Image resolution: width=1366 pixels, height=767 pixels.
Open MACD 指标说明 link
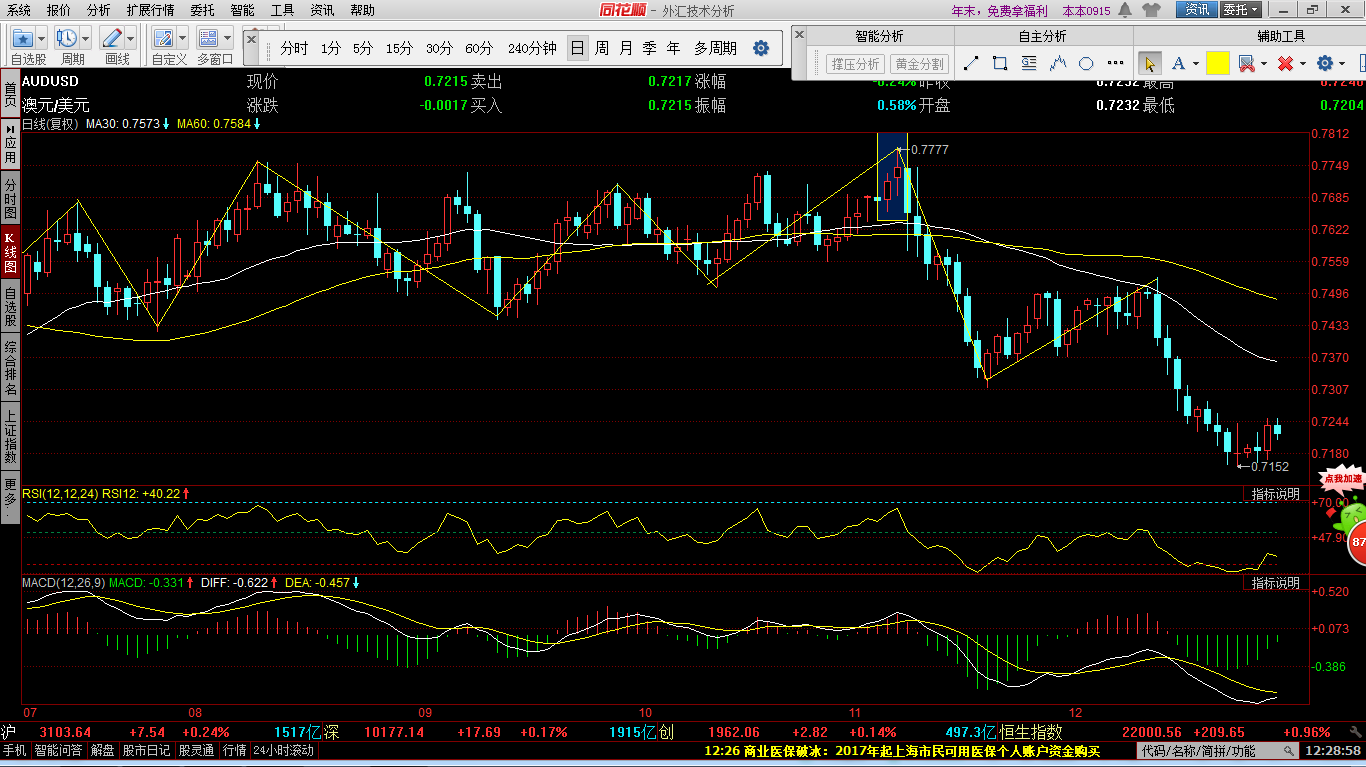1275,582
